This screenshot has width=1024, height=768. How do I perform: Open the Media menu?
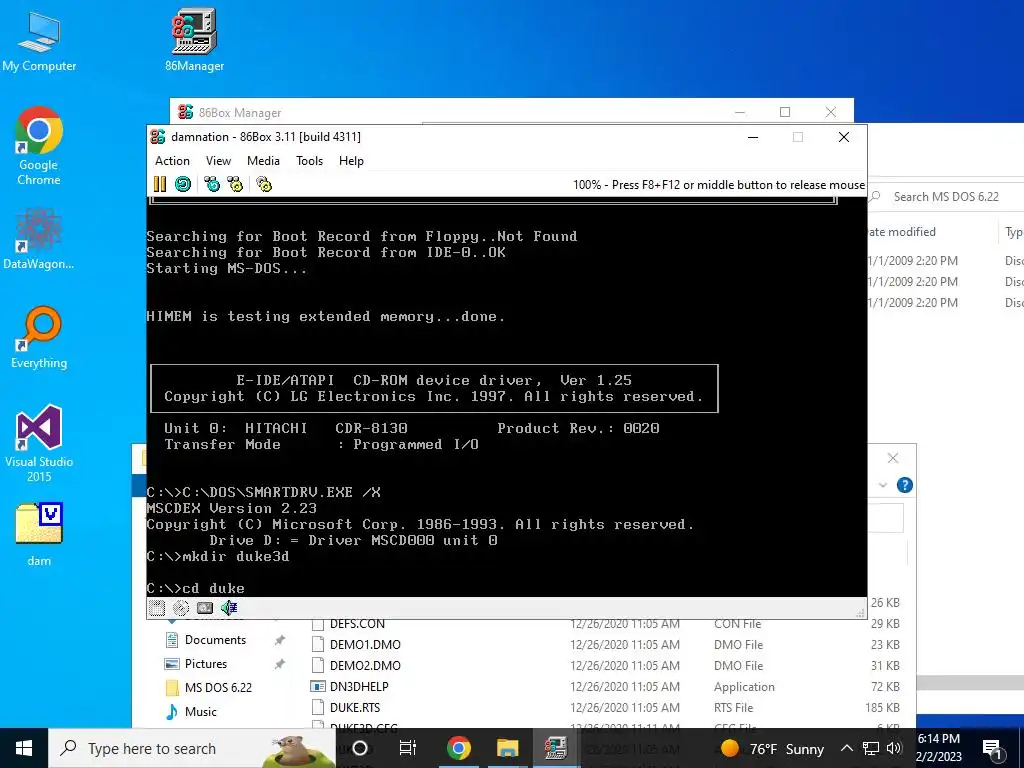[263, 161]
